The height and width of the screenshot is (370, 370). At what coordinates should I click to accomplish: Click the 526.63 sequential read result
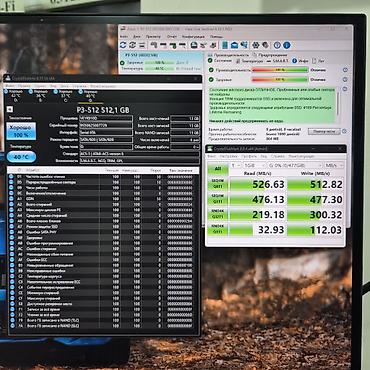pyautogui.click(x=258, y=184)
